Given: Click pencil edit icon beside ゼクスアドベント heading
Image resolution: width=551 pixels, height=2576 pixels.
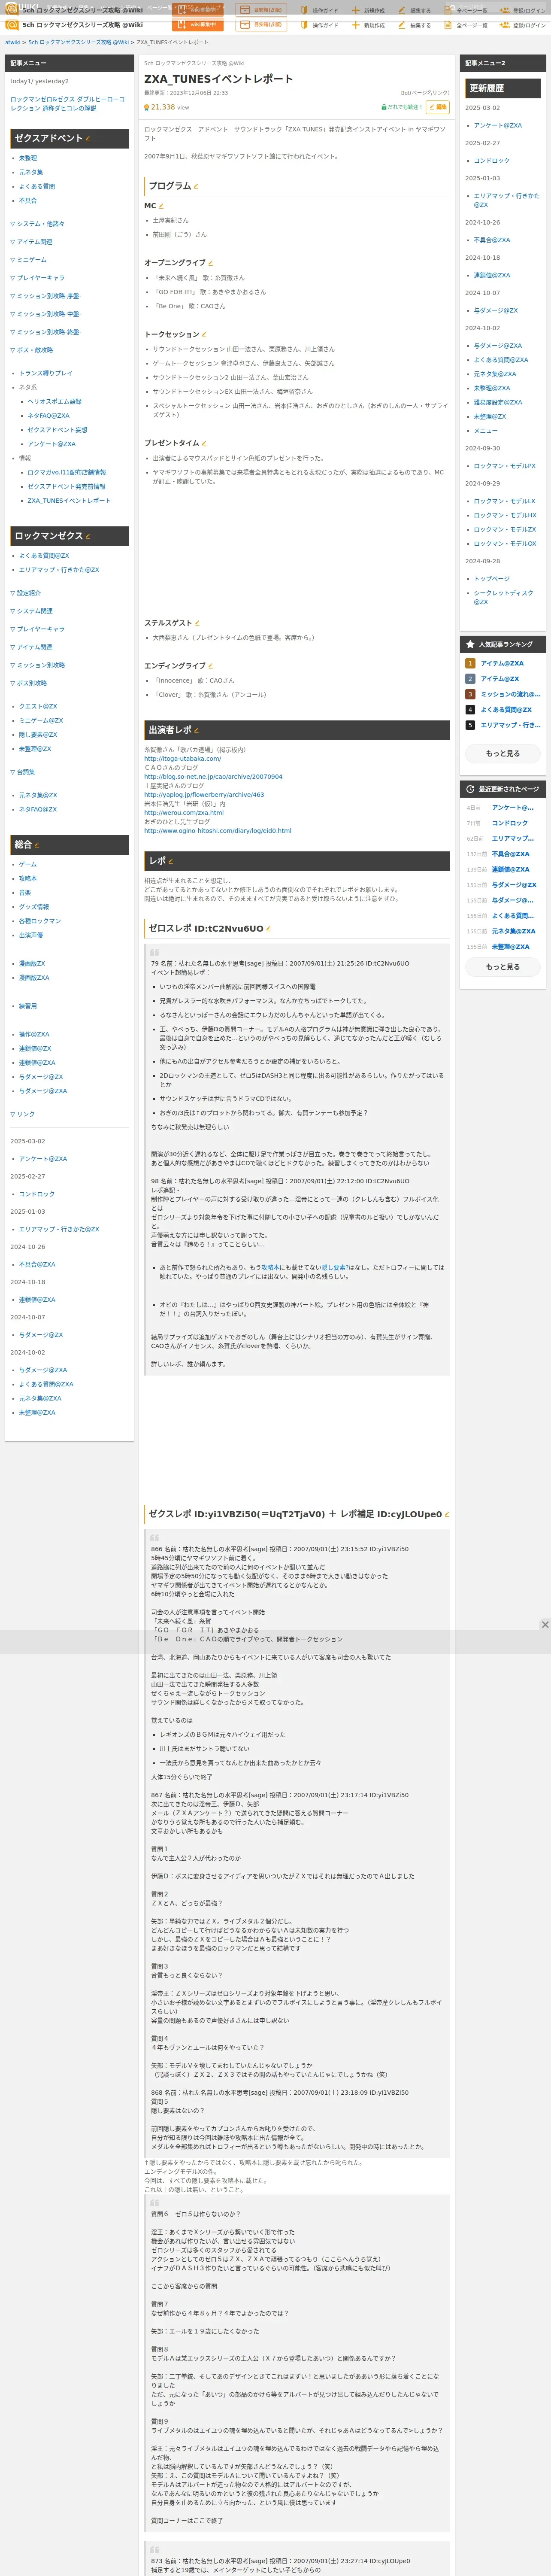Looking at the screenshot, I should (88, 139).
